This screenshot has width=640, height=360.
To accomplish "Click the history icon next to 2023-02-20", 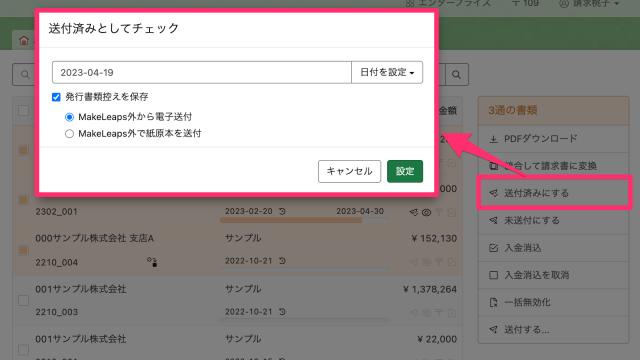I will point(282,211).
